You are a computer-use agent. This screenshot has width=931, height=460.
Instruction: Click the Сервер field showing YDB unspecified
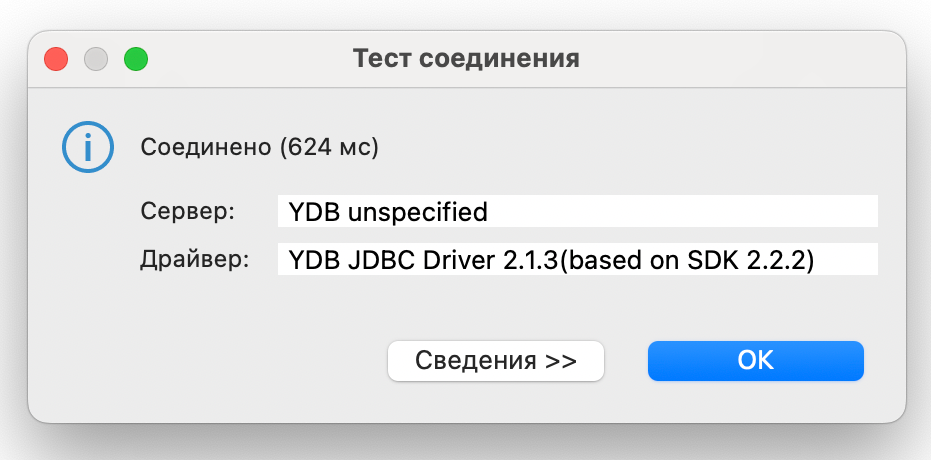(577, 212)
